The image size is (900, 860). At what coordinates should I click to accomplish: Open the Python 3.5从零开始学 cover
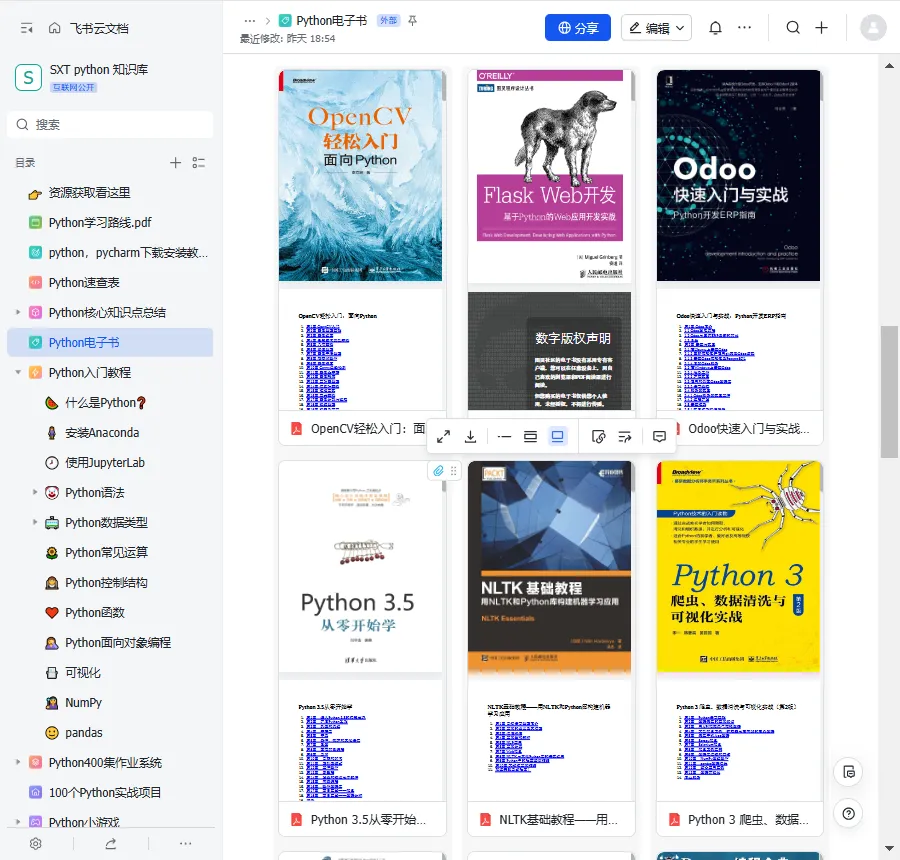pyautogui.click(x=360, y=567)
